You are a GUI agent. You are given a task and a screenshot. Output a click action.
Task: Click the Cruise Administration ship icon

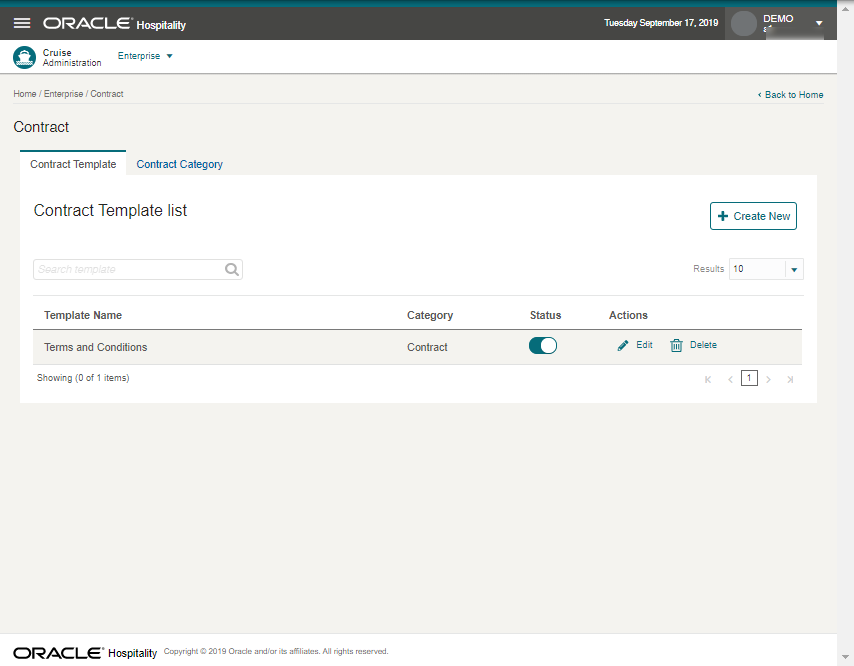click(24, 57)
